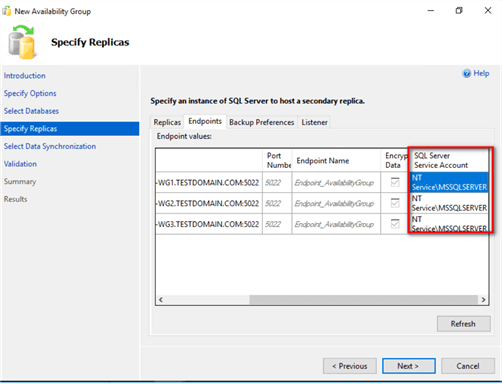
Task: Open the Help link
Action: 481,73
